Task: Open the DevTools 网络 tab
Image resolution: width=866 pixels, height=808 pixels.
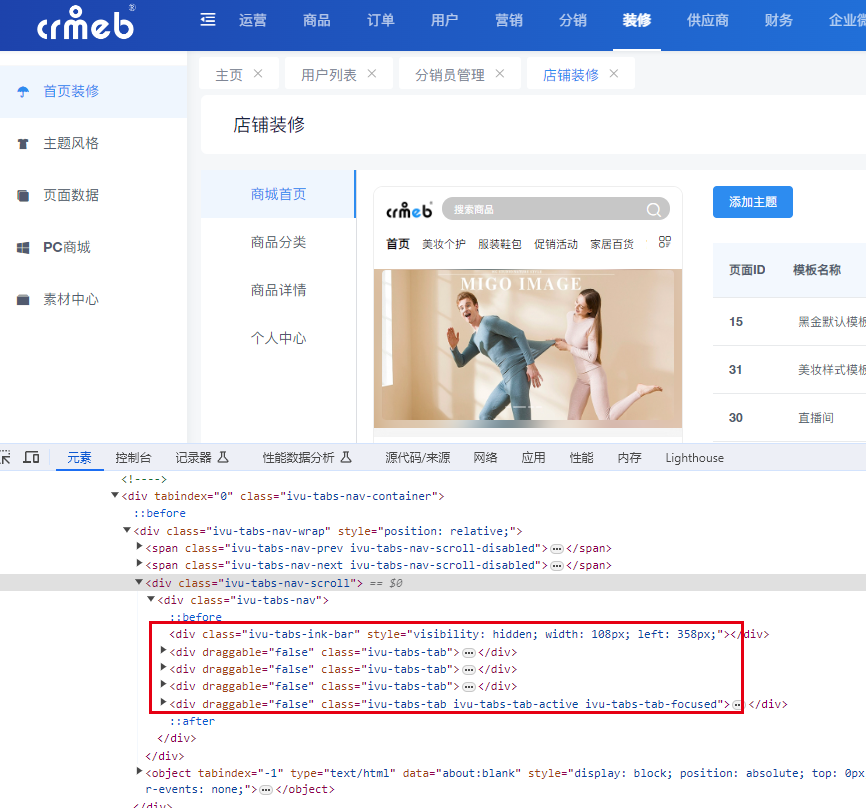Action: tap(485, 458)
